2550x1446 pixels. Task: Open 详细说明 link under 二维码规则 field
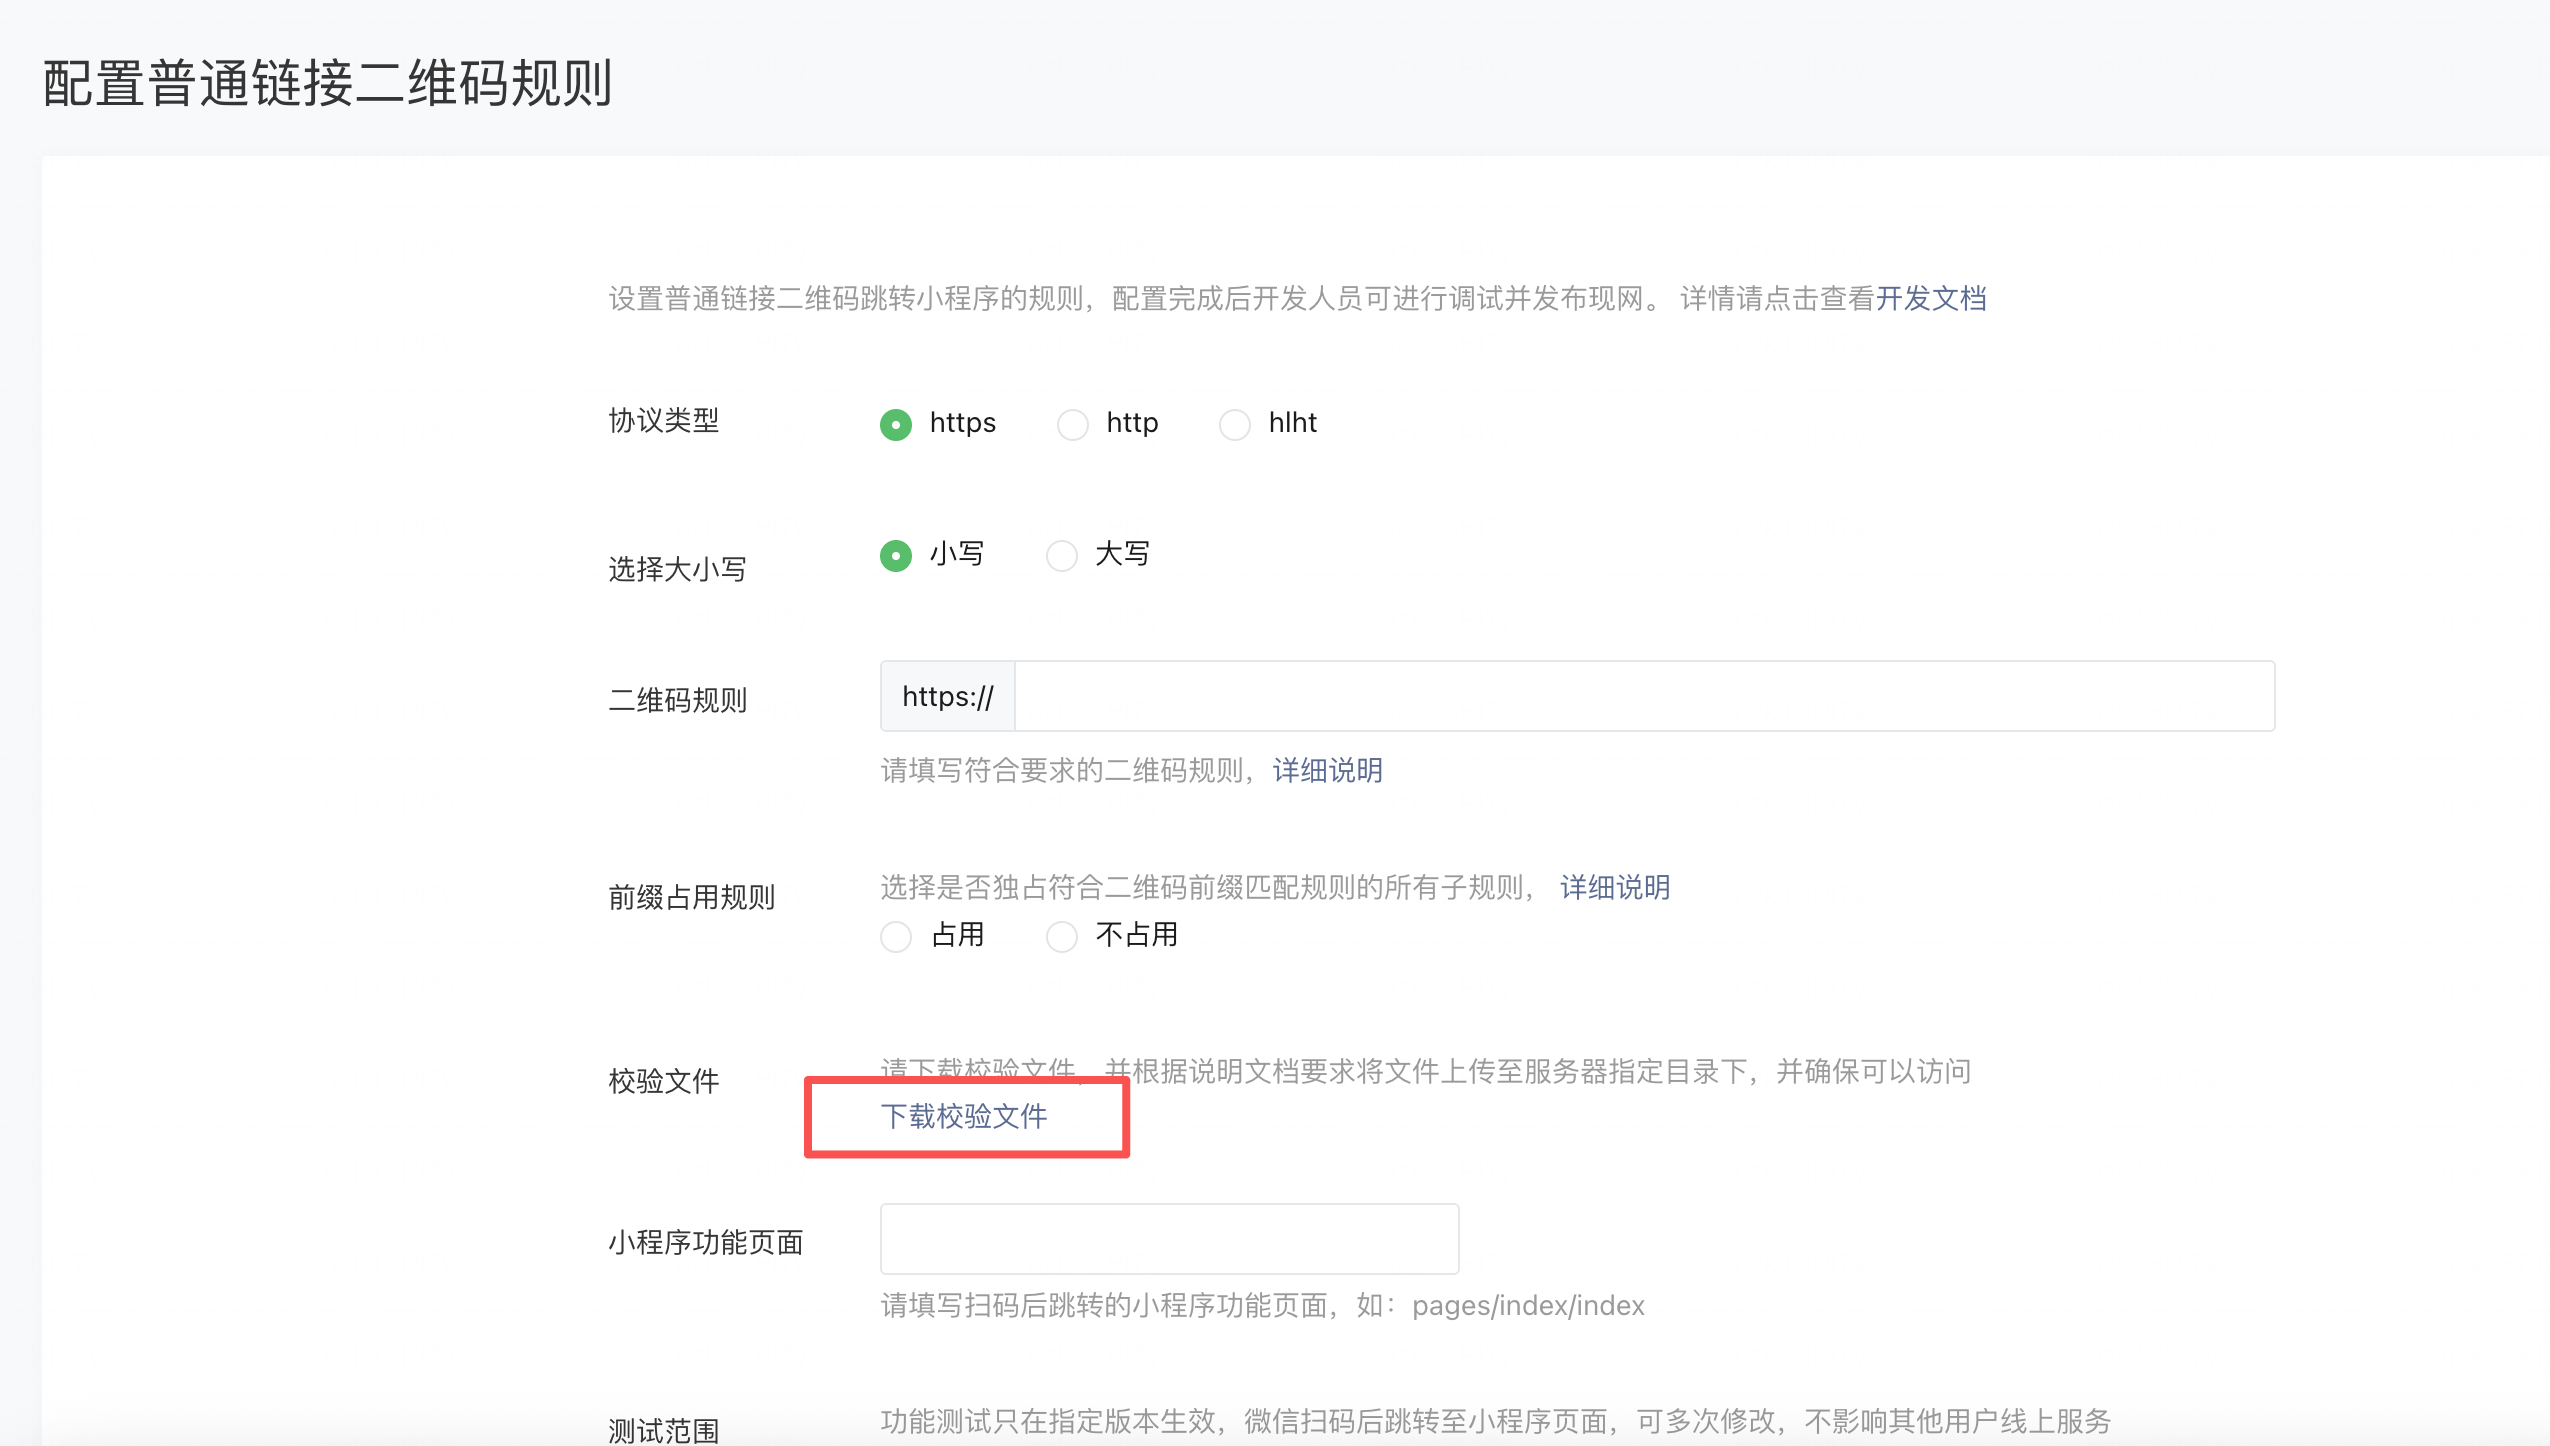click(1327, 770)
